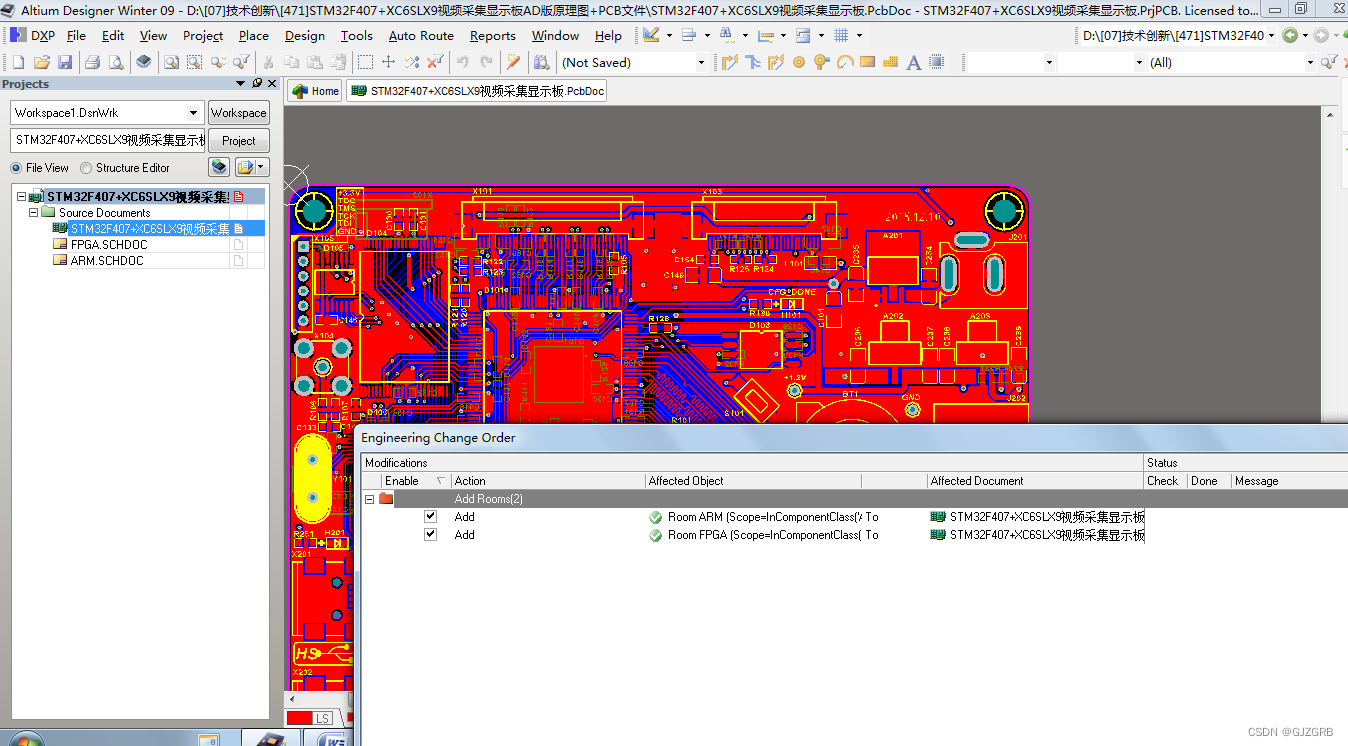Click the Workspace button
The width and height of the screenshot is (1348, 746).
click(x=238, y=113)
